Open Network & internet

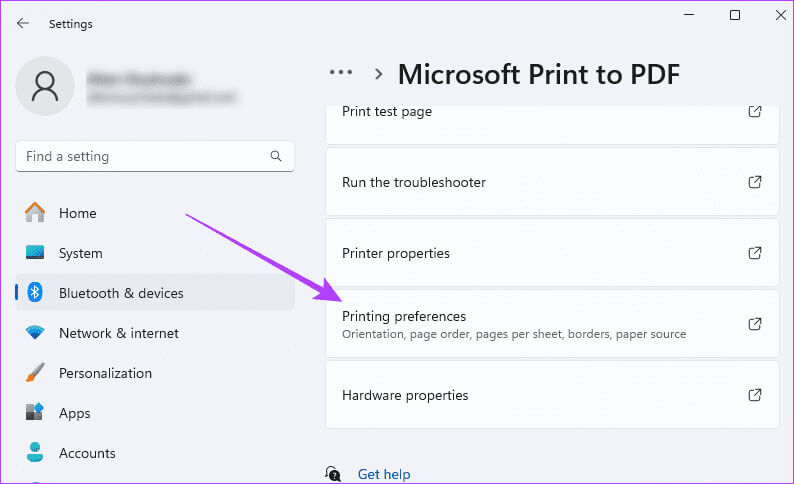coord(155,333)
